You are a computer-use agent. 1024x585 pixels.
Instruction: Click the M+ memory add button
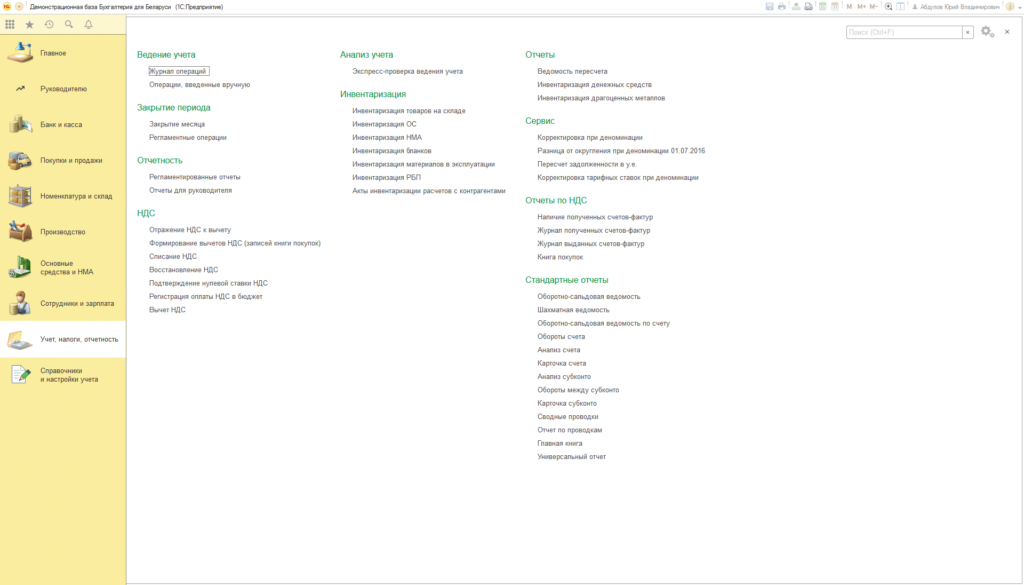tap(861, 7)
